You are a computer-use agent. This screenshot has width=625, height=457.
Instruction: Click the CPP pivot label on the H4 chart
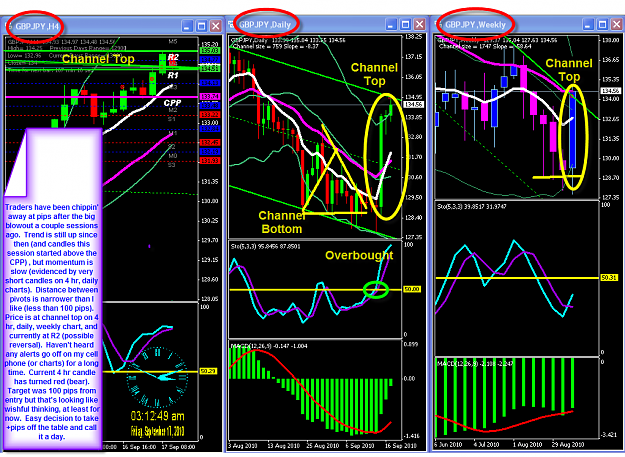[172, 103]
